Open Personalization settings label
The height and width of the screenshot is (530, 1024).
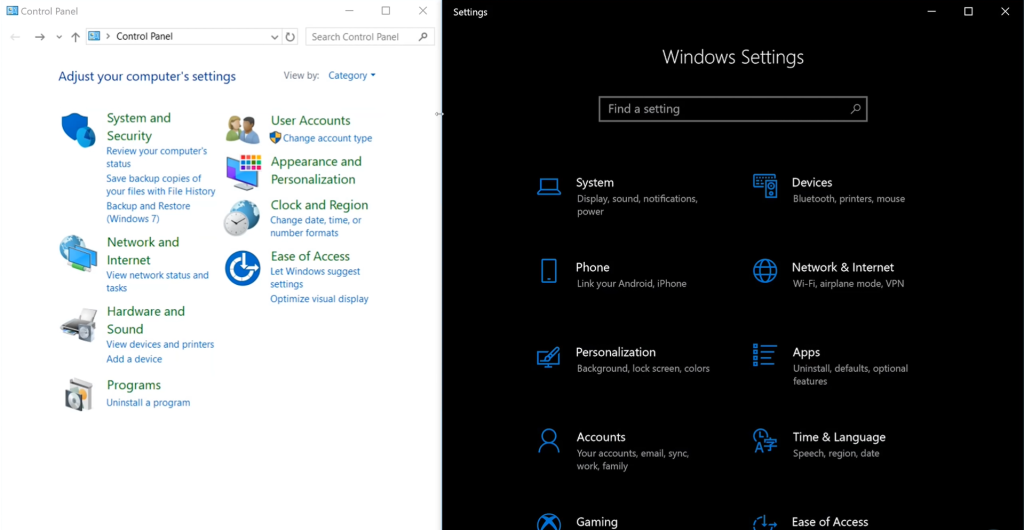615,352
